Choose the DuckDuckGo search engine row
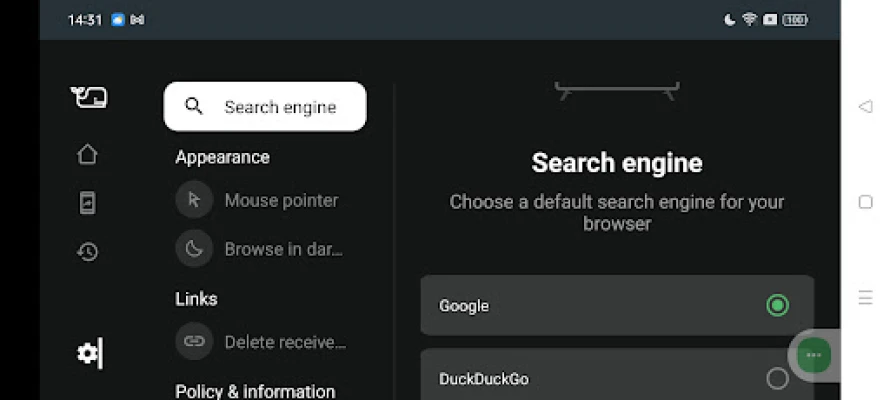Image resolution: width=890 pixels, height=400 pixels. coord(600,378)
